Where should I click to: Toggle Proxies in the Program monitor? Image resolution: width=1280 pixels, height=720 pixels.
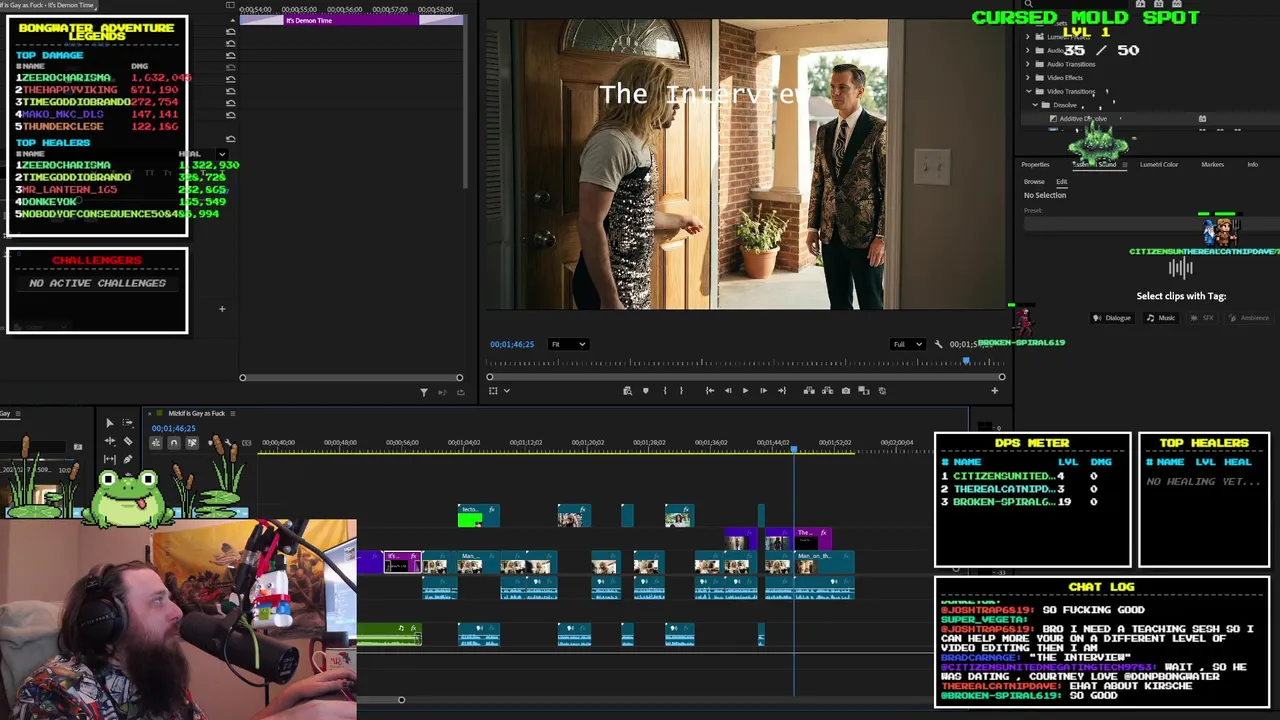click(881, 391)
